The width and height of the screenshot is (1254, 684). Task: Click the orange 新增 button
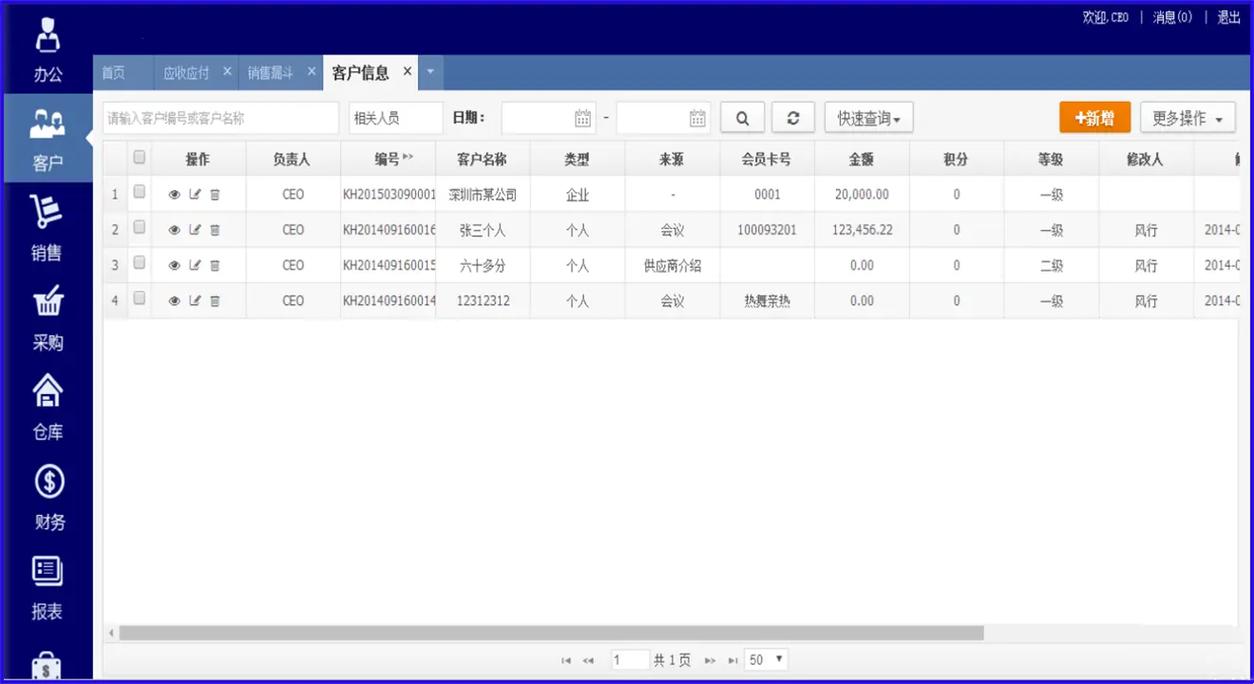click(x=1094, y=117)
